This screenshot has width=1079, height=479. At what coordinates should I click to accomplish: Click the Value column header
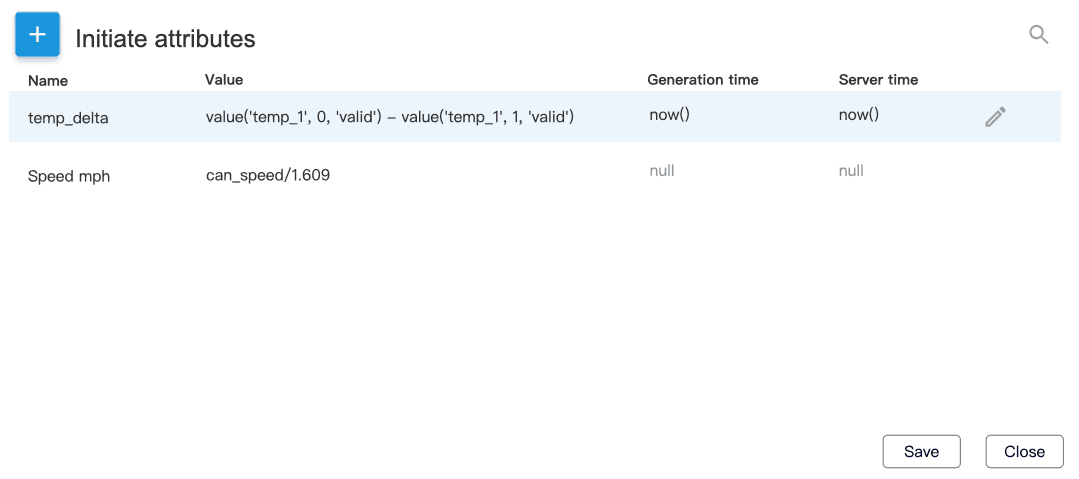(224, 79)
